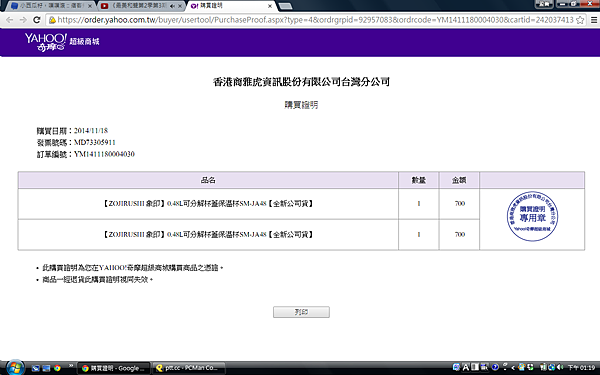Click the speaker volume tray icon
Screen dimensions: 600x375
tap(560, 368)
